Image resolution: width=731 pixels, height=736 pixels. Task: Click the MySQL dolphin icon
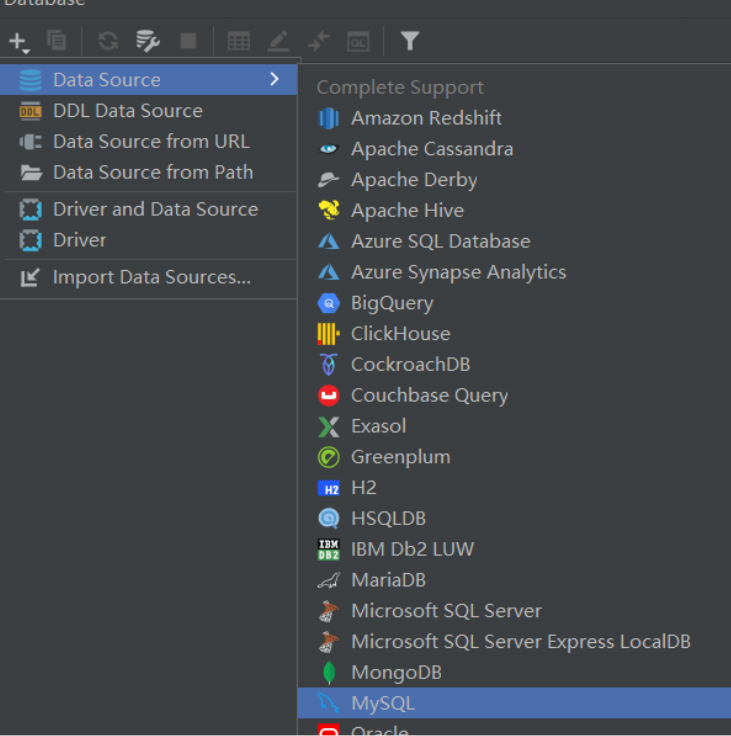(329, 704)
